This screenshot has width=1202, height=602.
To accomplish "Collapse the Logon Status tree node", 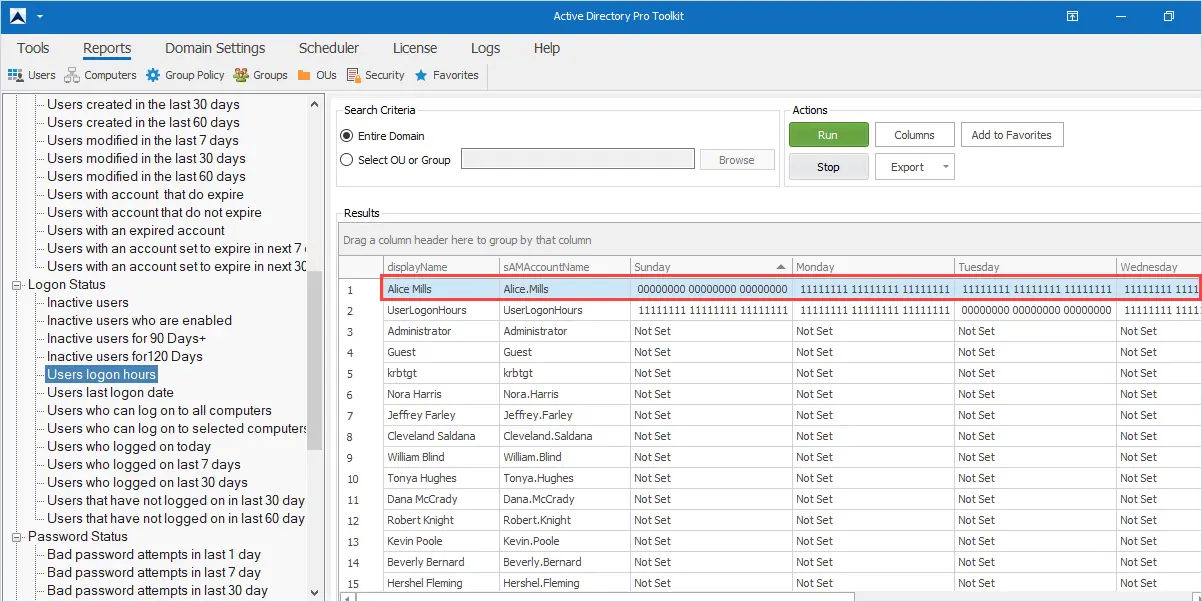I will (x=17, y=285).
